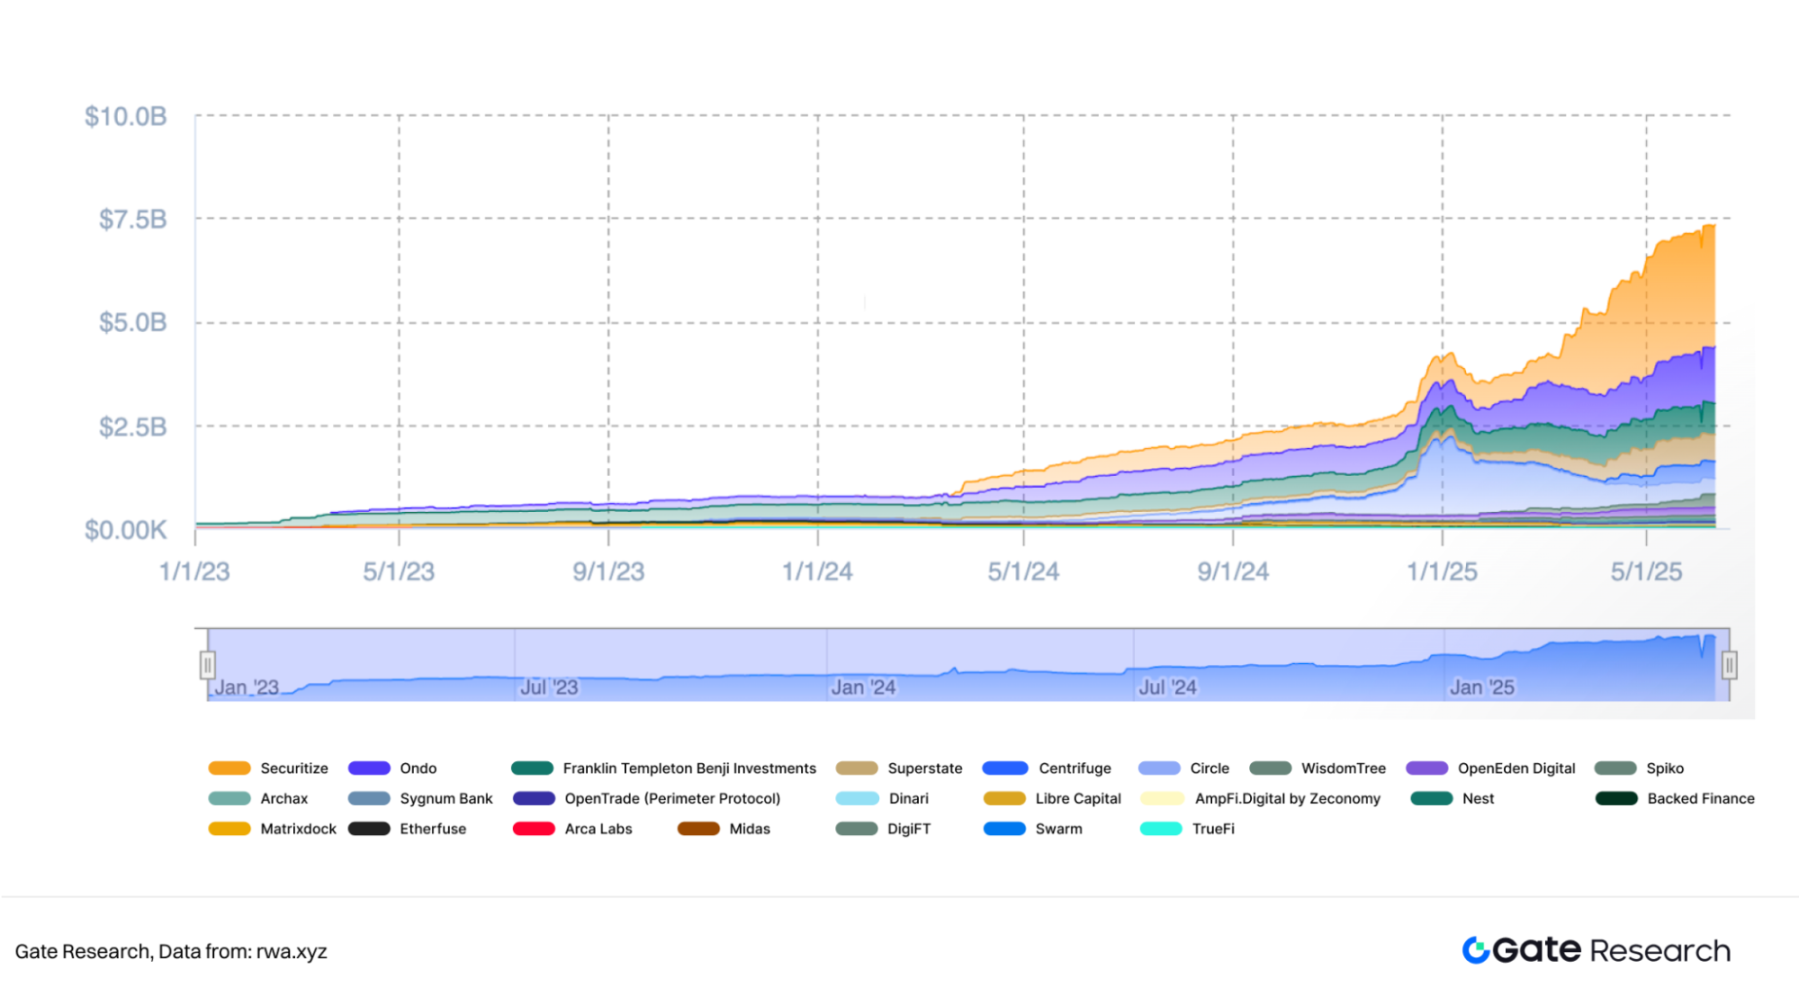1799x1006 pixels.
Task: Click the Circle legend swatch
Action: [1159, 768]
